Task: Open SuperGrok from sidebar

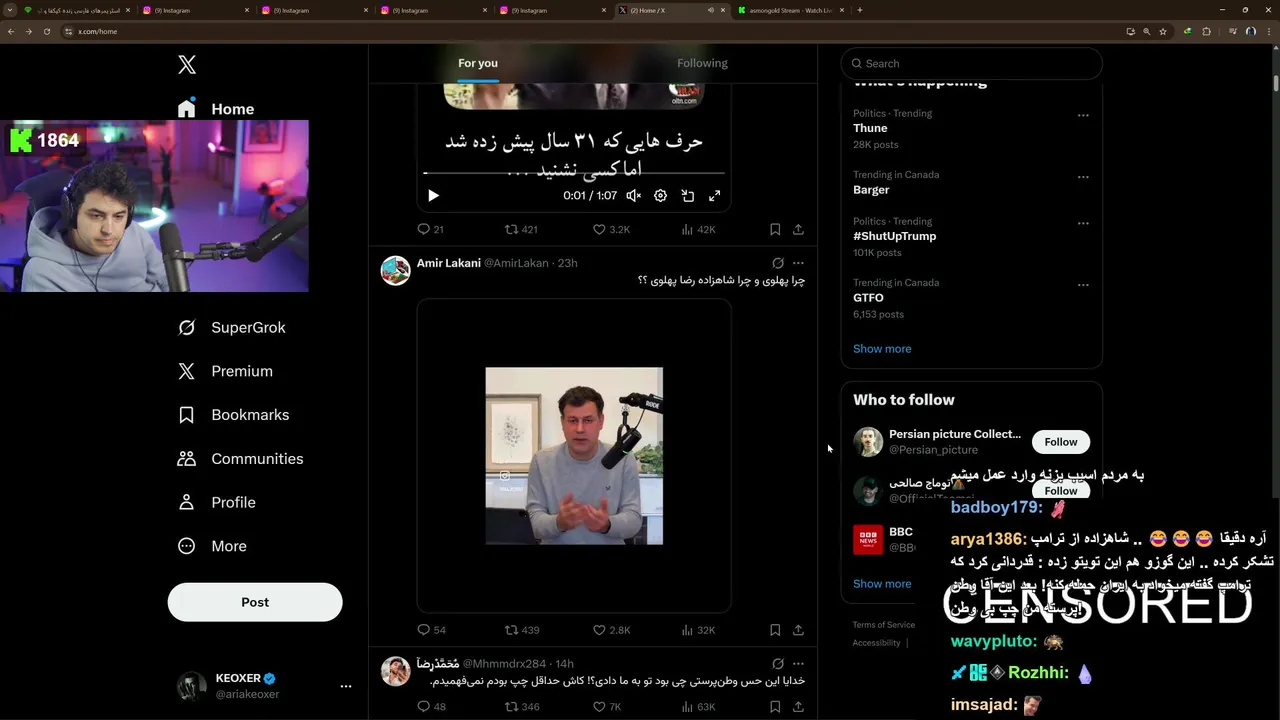Action: (x=231, y=327)
